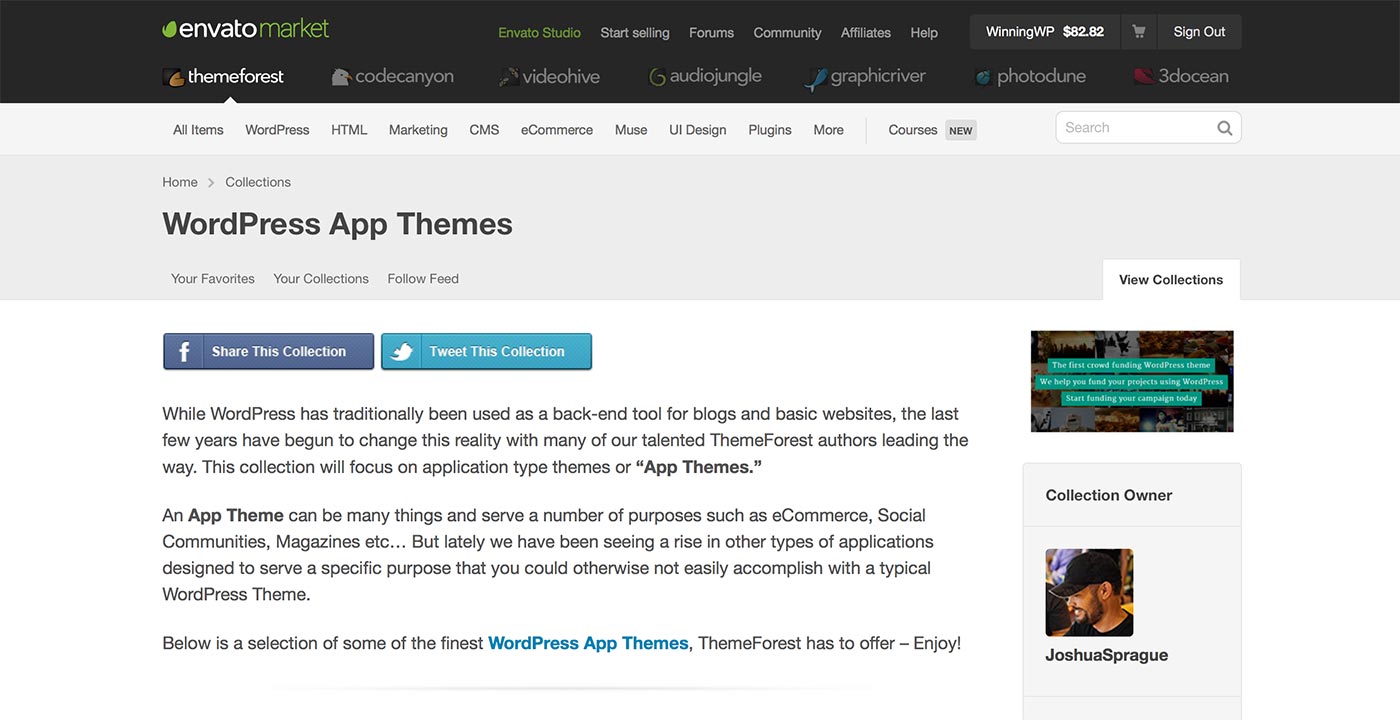
Task: Open the Follow Feed tab
Action: (423, 279)
